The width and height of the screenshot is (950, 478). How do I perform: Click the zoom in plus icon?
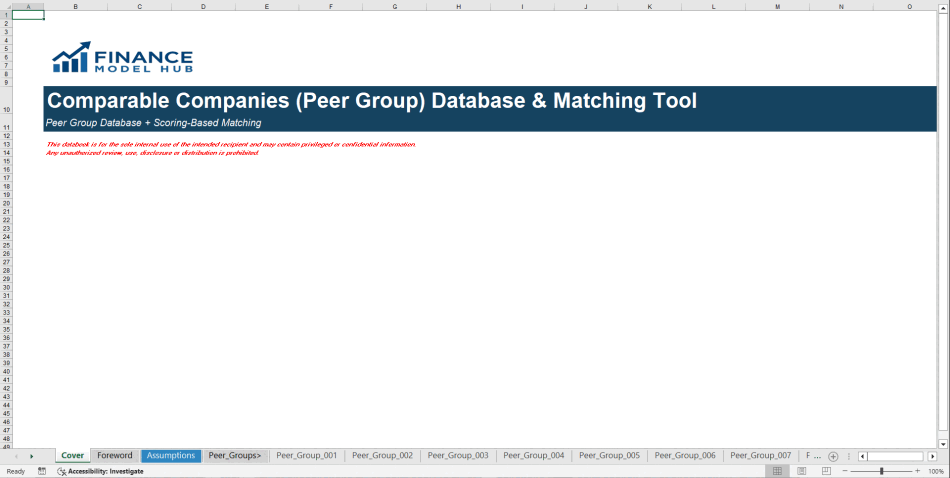point(917,471)
